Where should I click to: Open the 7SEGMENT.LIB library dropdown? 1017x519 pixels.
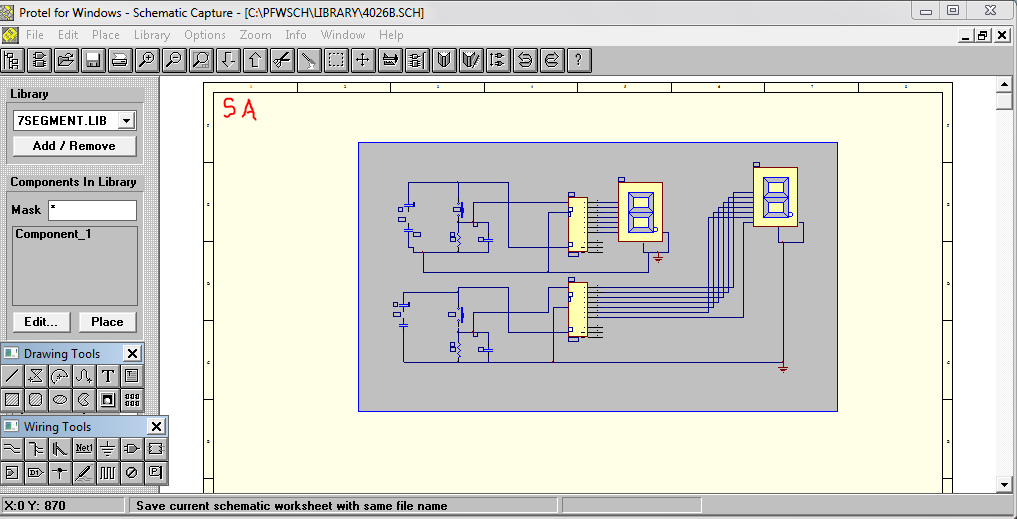[x=126, y=120]
